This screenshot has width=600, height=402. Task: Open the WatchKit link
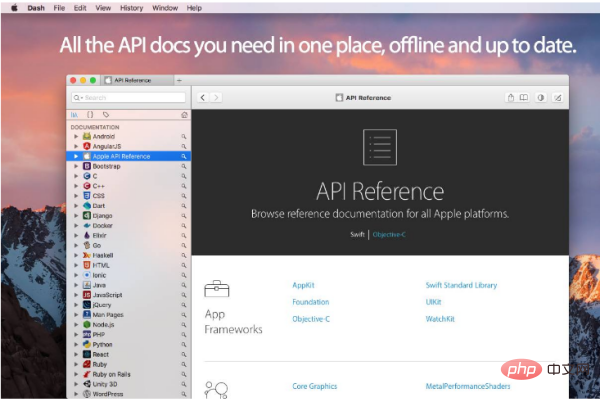click(x=440, y=319)
